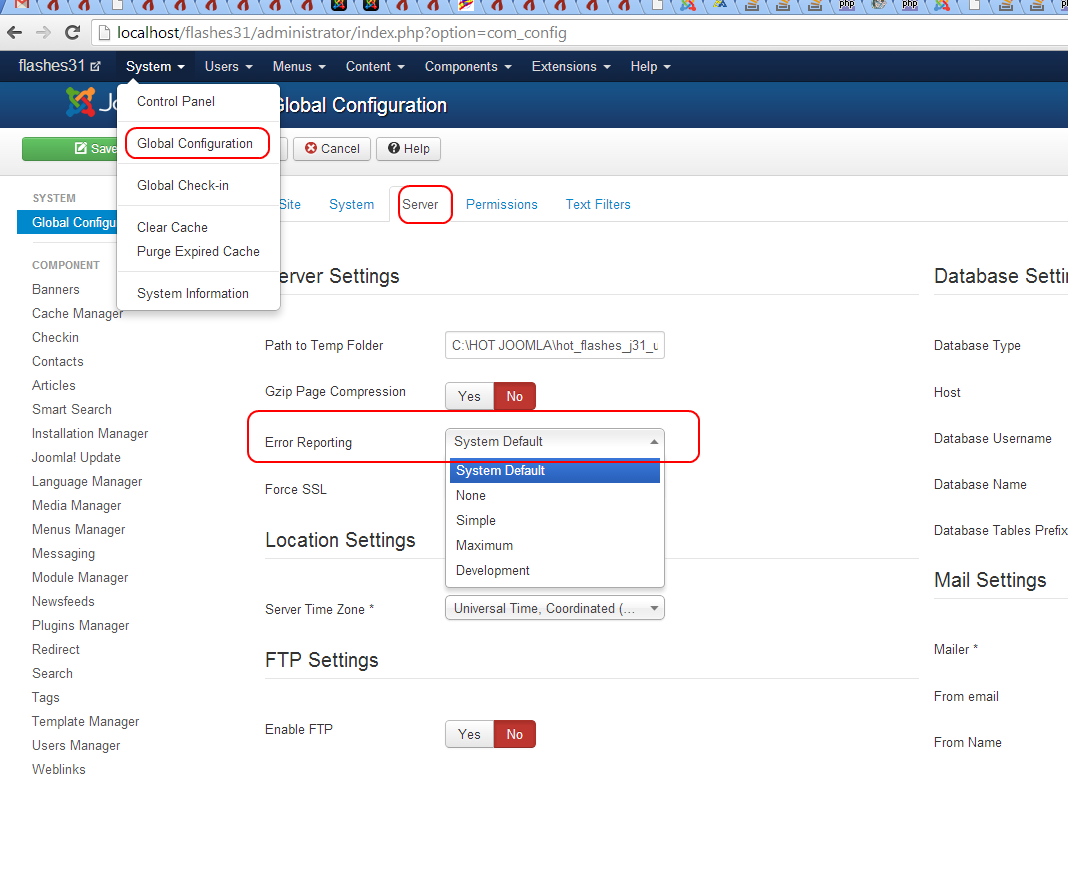This screenshot has height=887, width=1068.
Task: Open Module Manager sidebar link
Action: point(80,578)
